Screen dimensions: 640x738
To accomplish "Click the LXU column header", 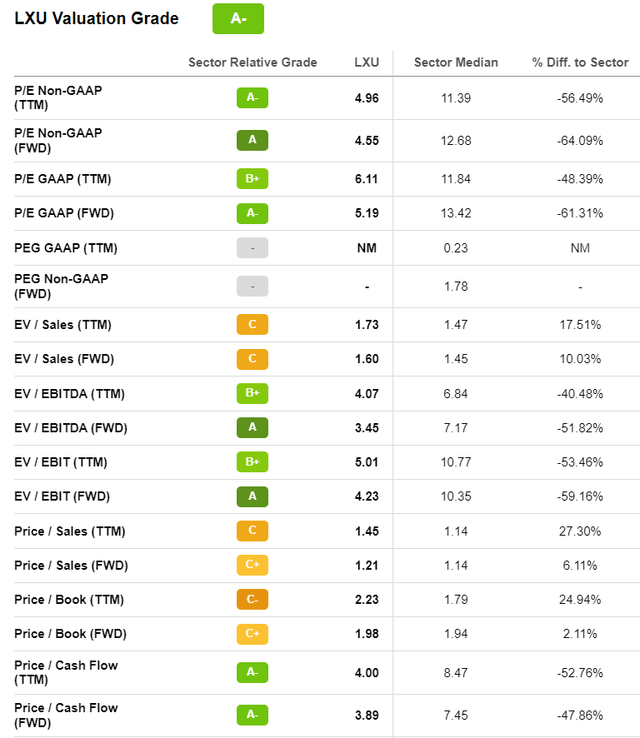I will [x=367, y=62].
